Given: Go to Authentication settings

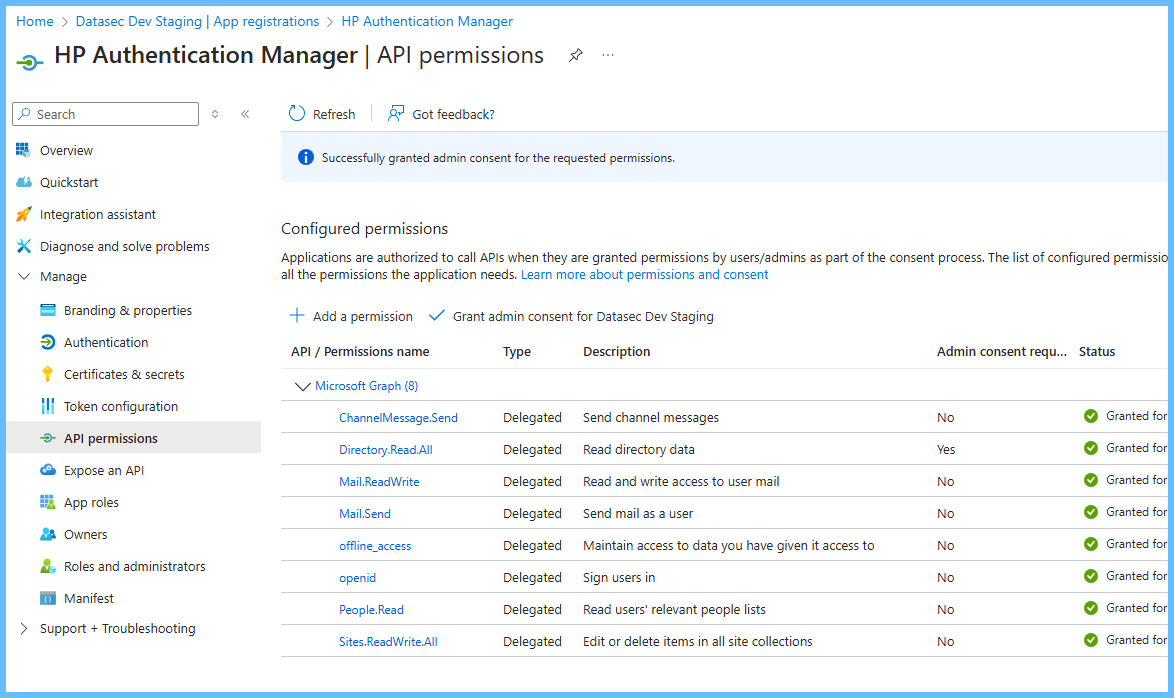Looking at the screenshot, I should click(106, 342).
